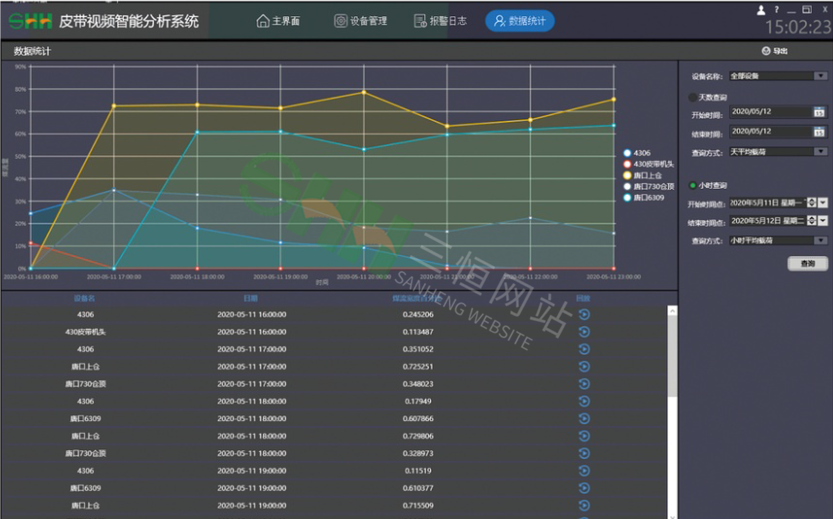Toggle 唐口上仓 series in chart legend
Image resolution: width=833 pixels, height=519 pixels.
(627, 175)
